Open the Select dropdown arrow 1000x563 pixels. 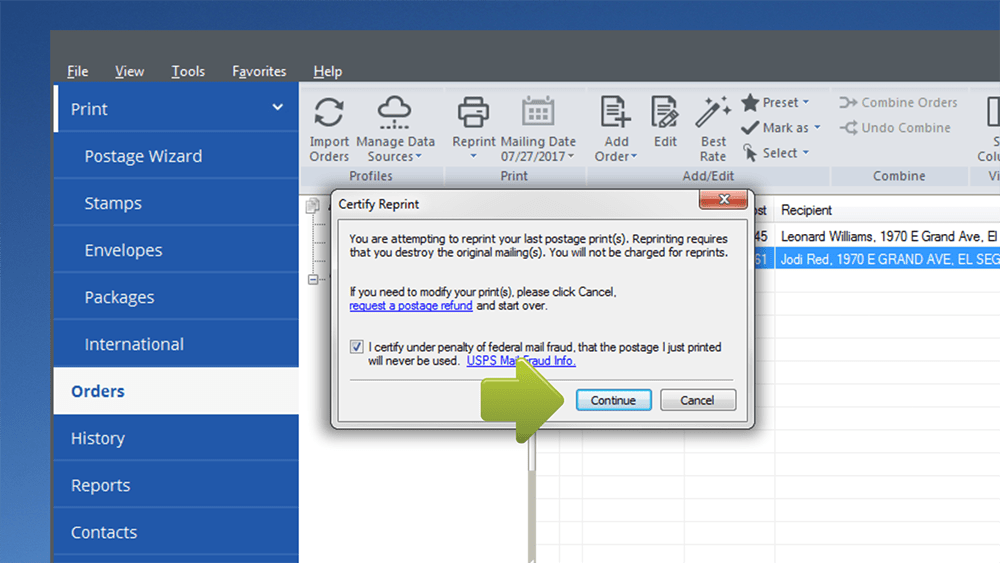(806, 152)
